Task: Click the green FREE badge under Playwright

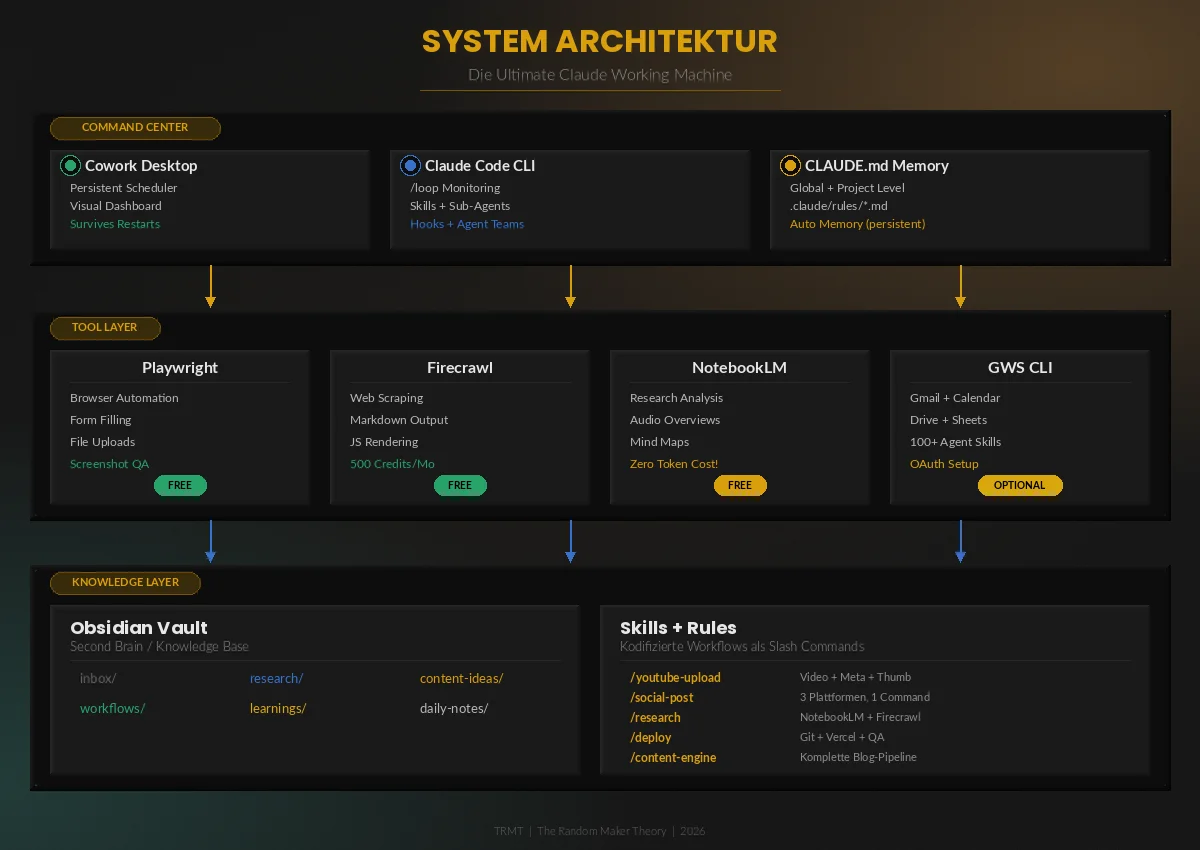Action: (180, 485)
